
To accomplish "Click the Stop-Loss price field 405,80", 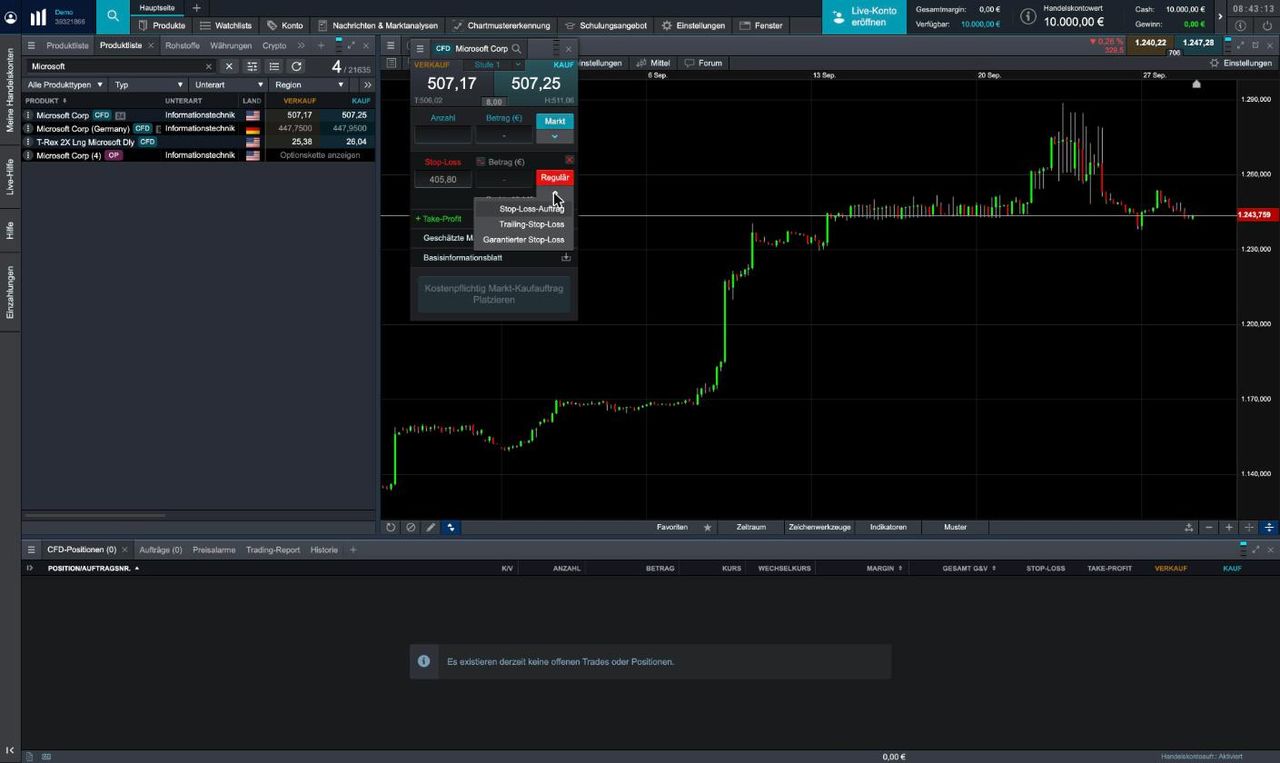I will [443, 179].
